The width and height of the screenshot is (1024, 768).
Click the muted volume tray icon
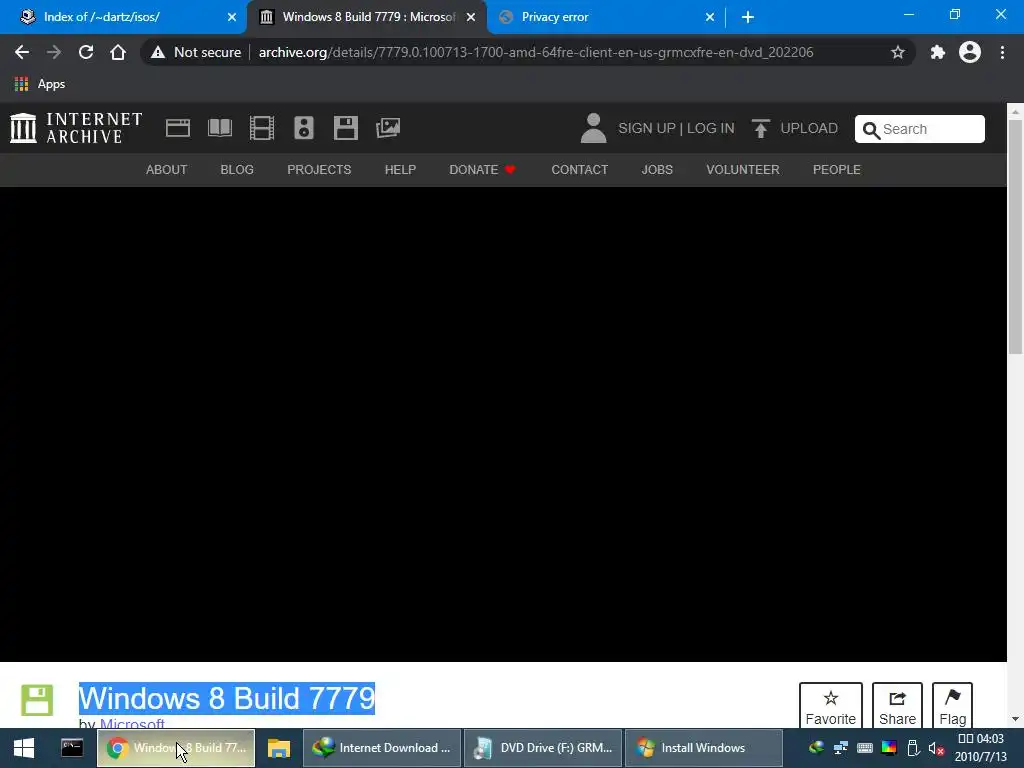pos(936,748)
